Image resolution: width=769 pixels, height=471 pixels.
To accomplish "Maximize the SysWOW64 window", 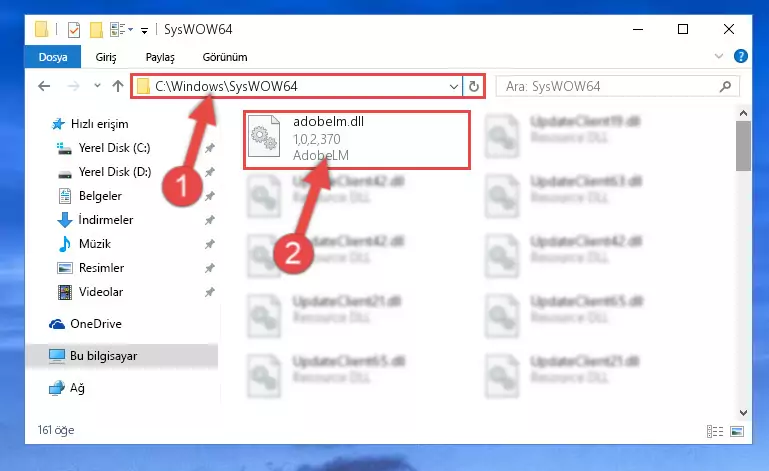I will pos(683,29).
